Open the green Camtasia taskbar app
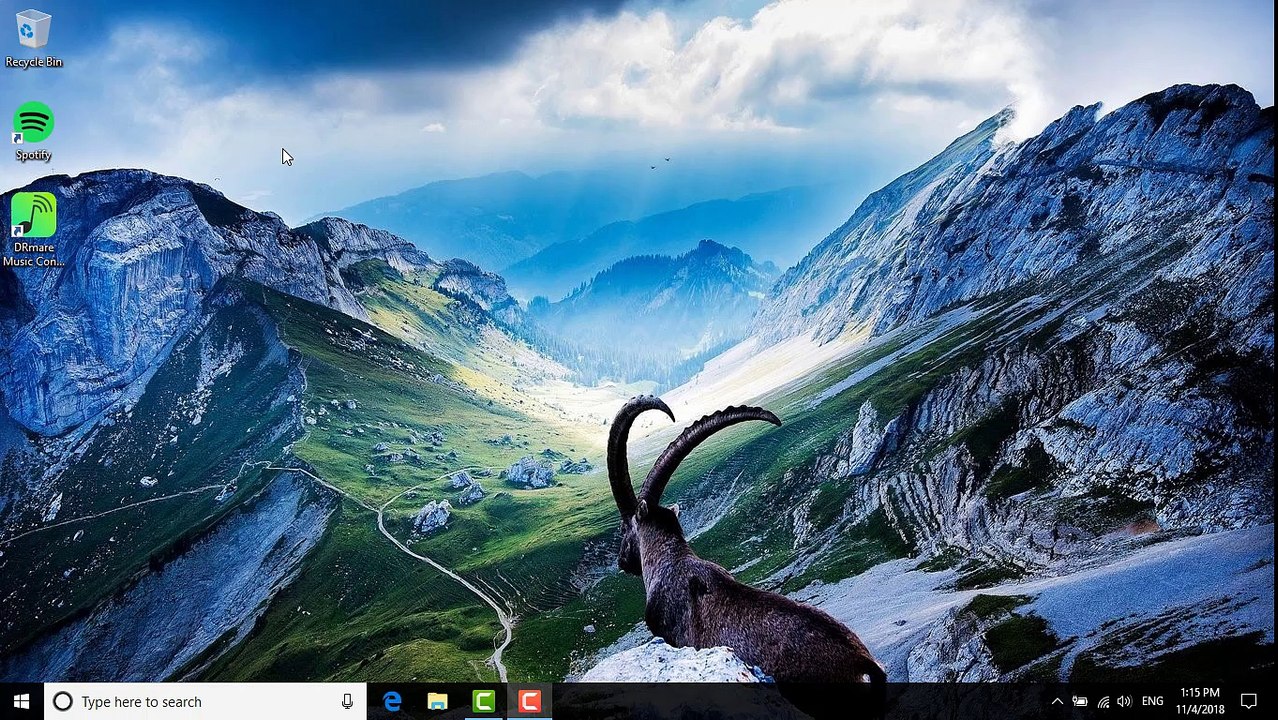This screenshot has width=1278, height=720. [x=483, y=702]
